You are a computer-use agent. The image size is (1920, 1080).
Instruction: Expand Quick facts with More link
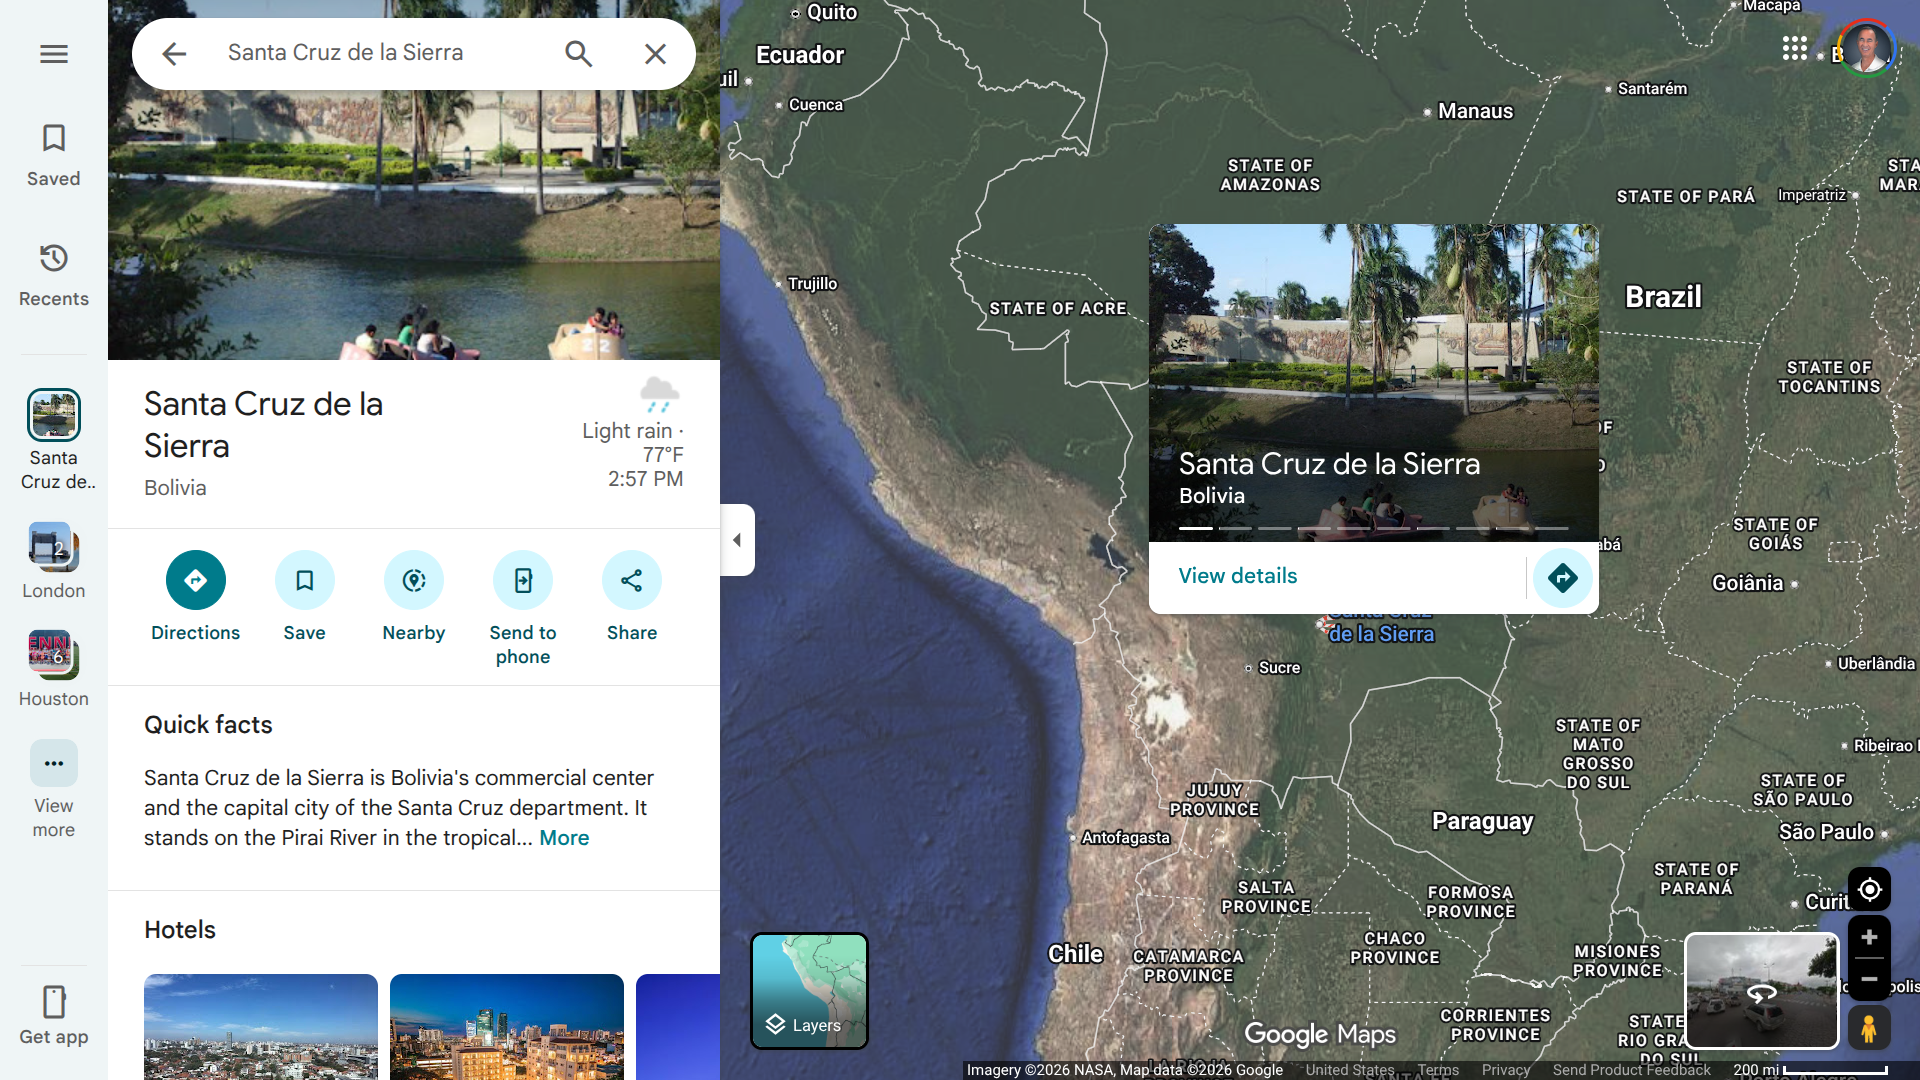click(564, 838)
